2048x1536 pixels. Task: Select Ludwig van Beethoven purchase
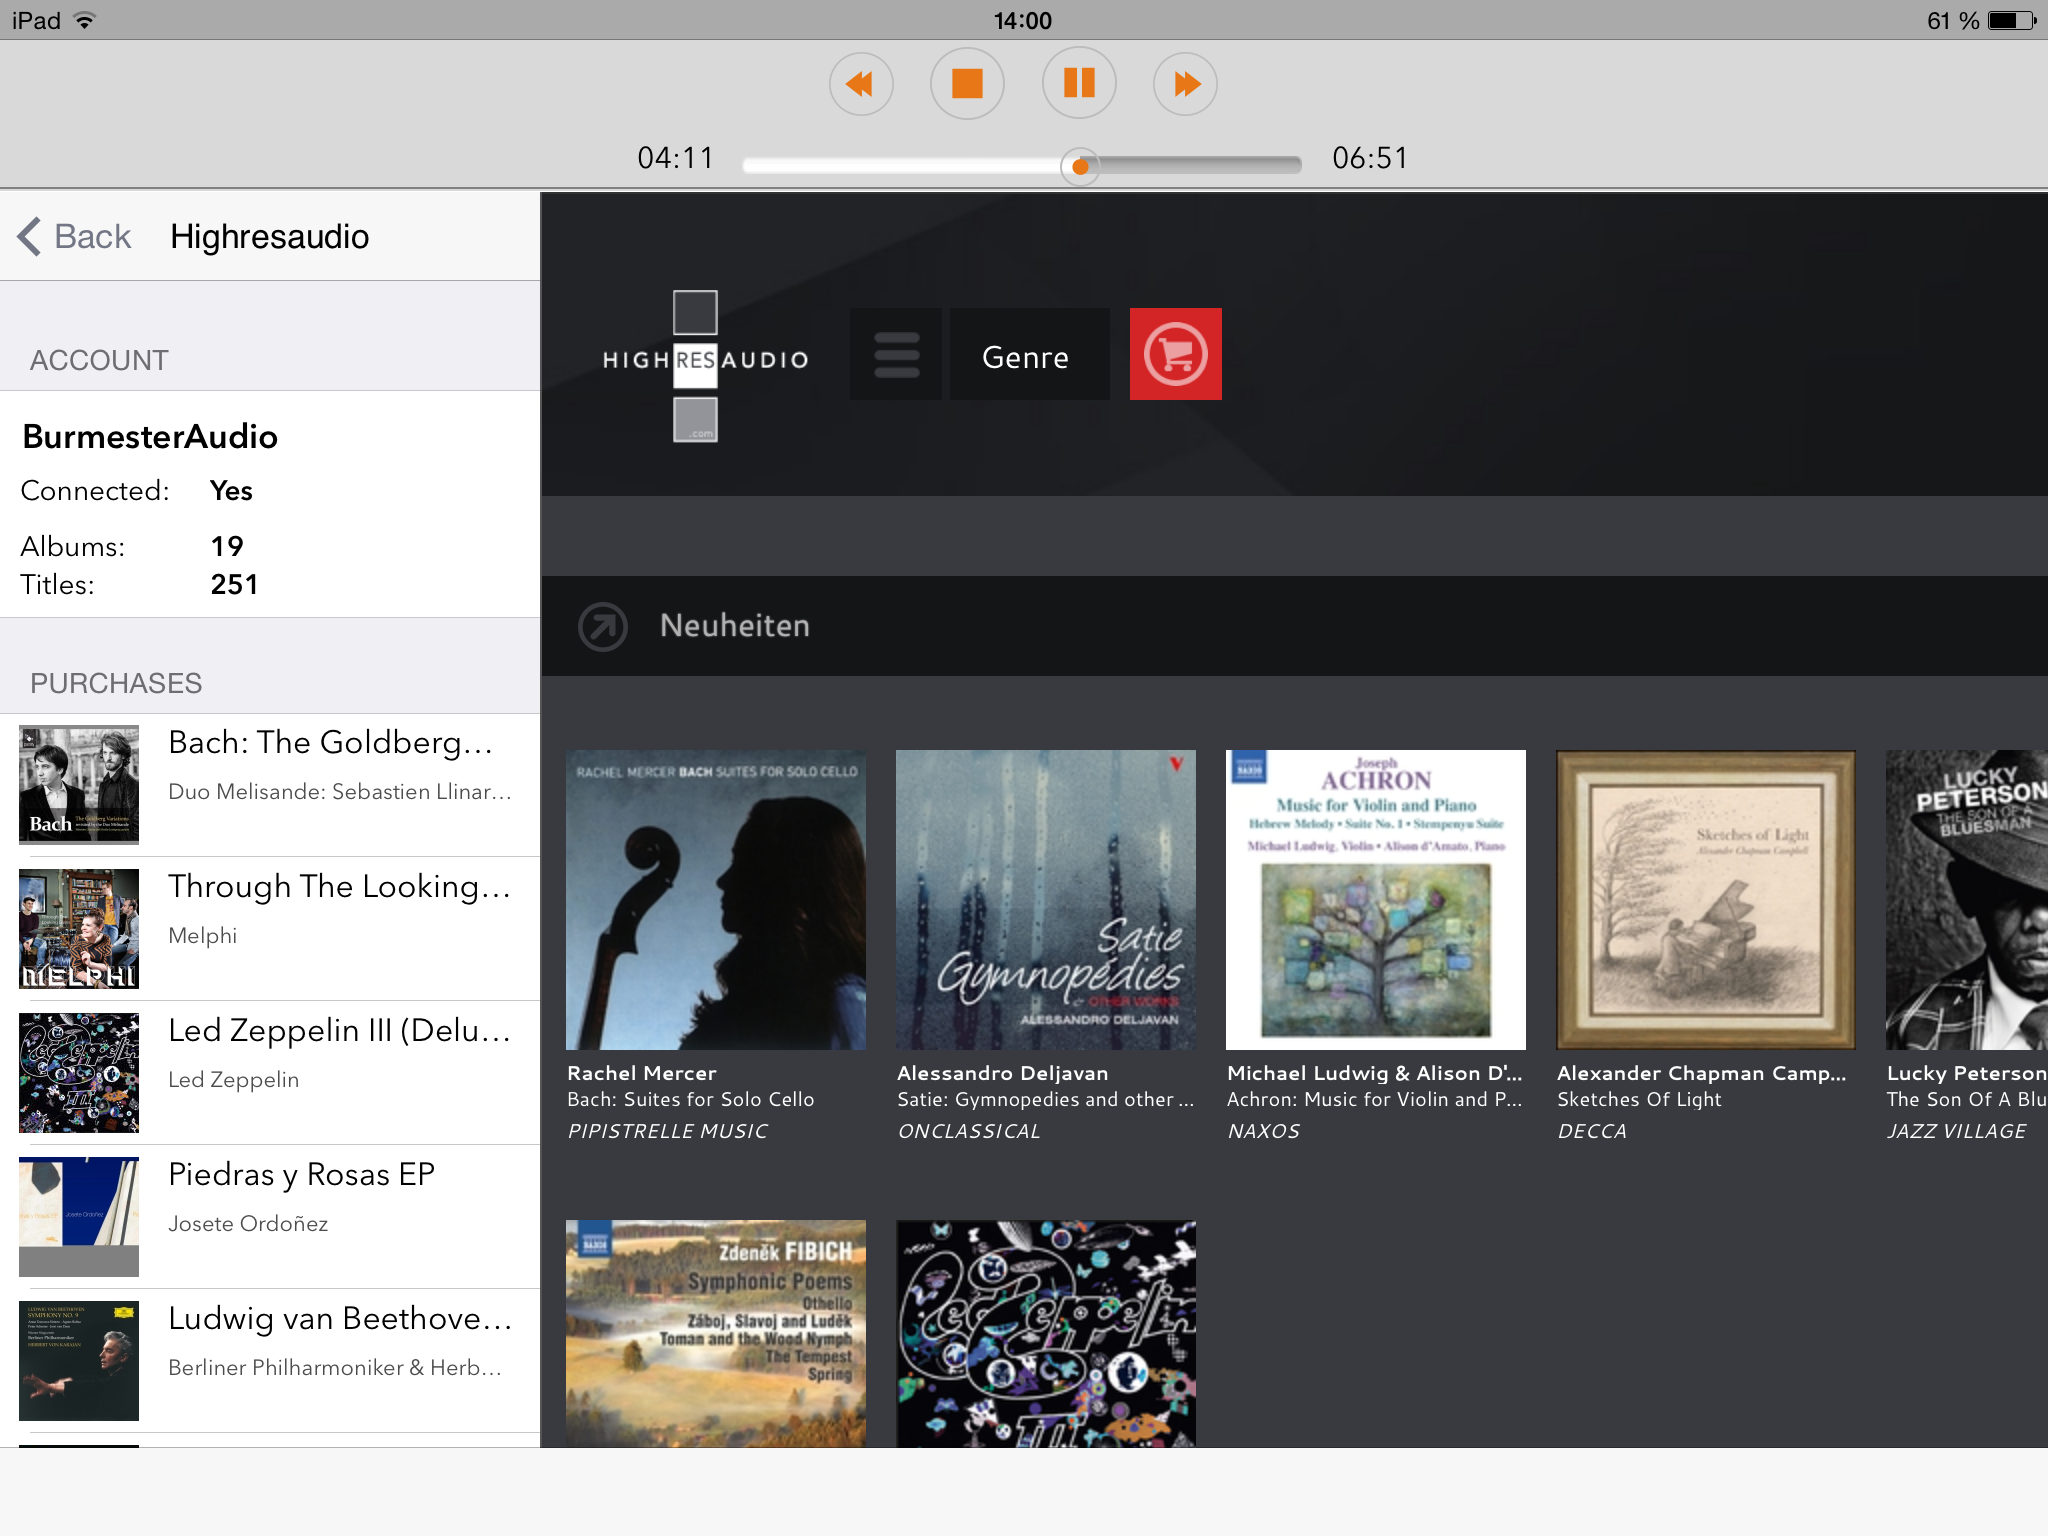[270, 1361]
